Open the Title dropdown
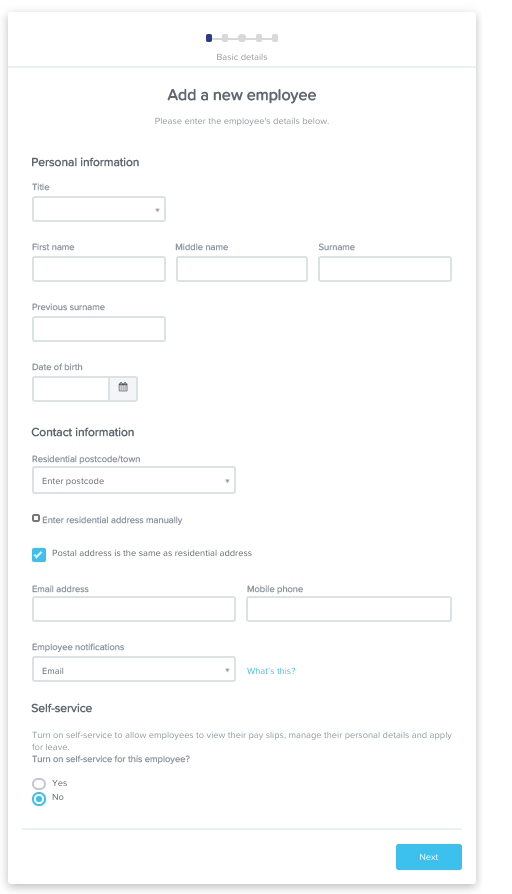512x894 pixels. pos(99,209)
